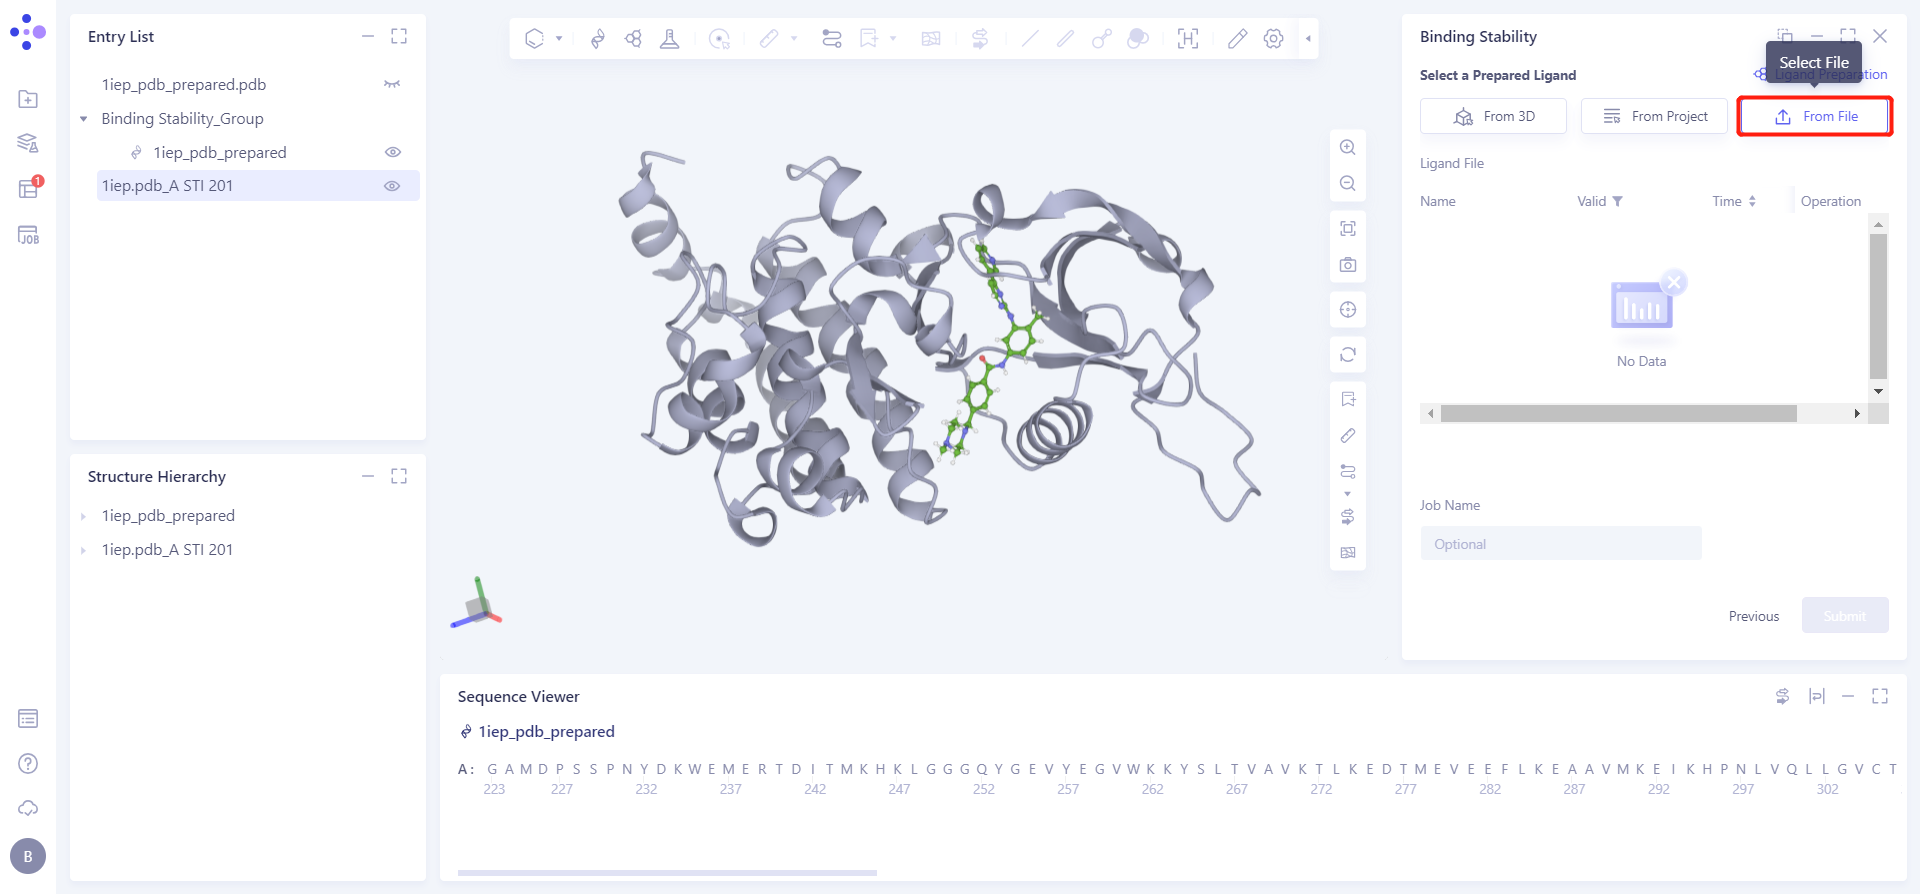This screenshot has width=1920, height=894.
Task: Open the JOB list sidebar icon
Action: coord(28,235)
